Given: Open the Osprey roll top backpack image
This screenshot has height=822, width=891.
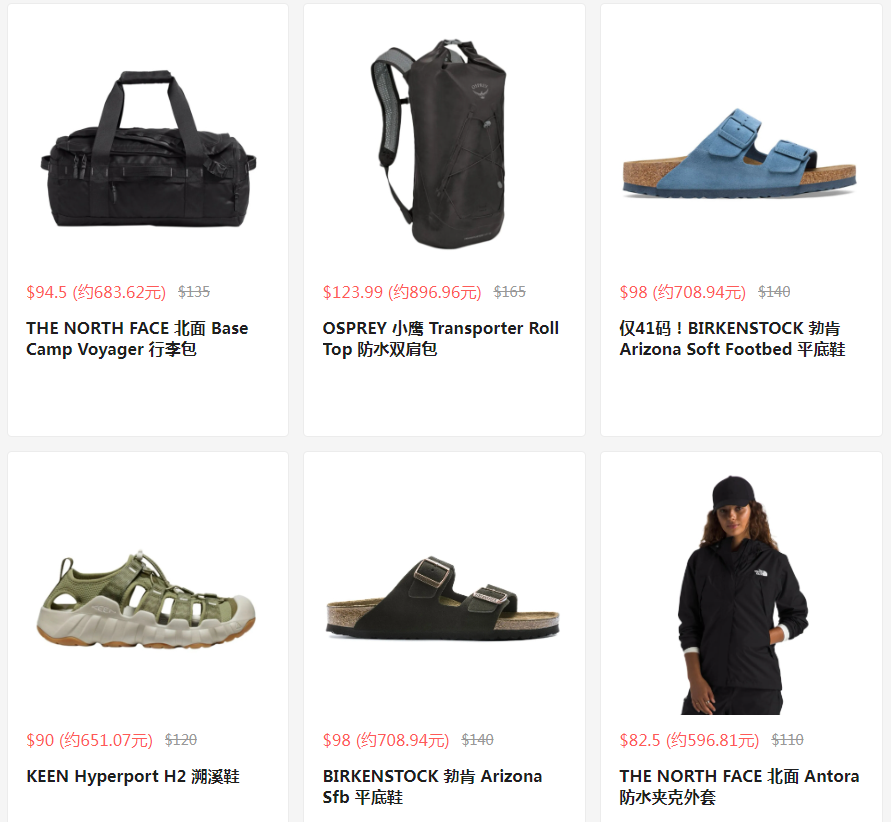Looking at the screenshot, I should click(438, 144).
